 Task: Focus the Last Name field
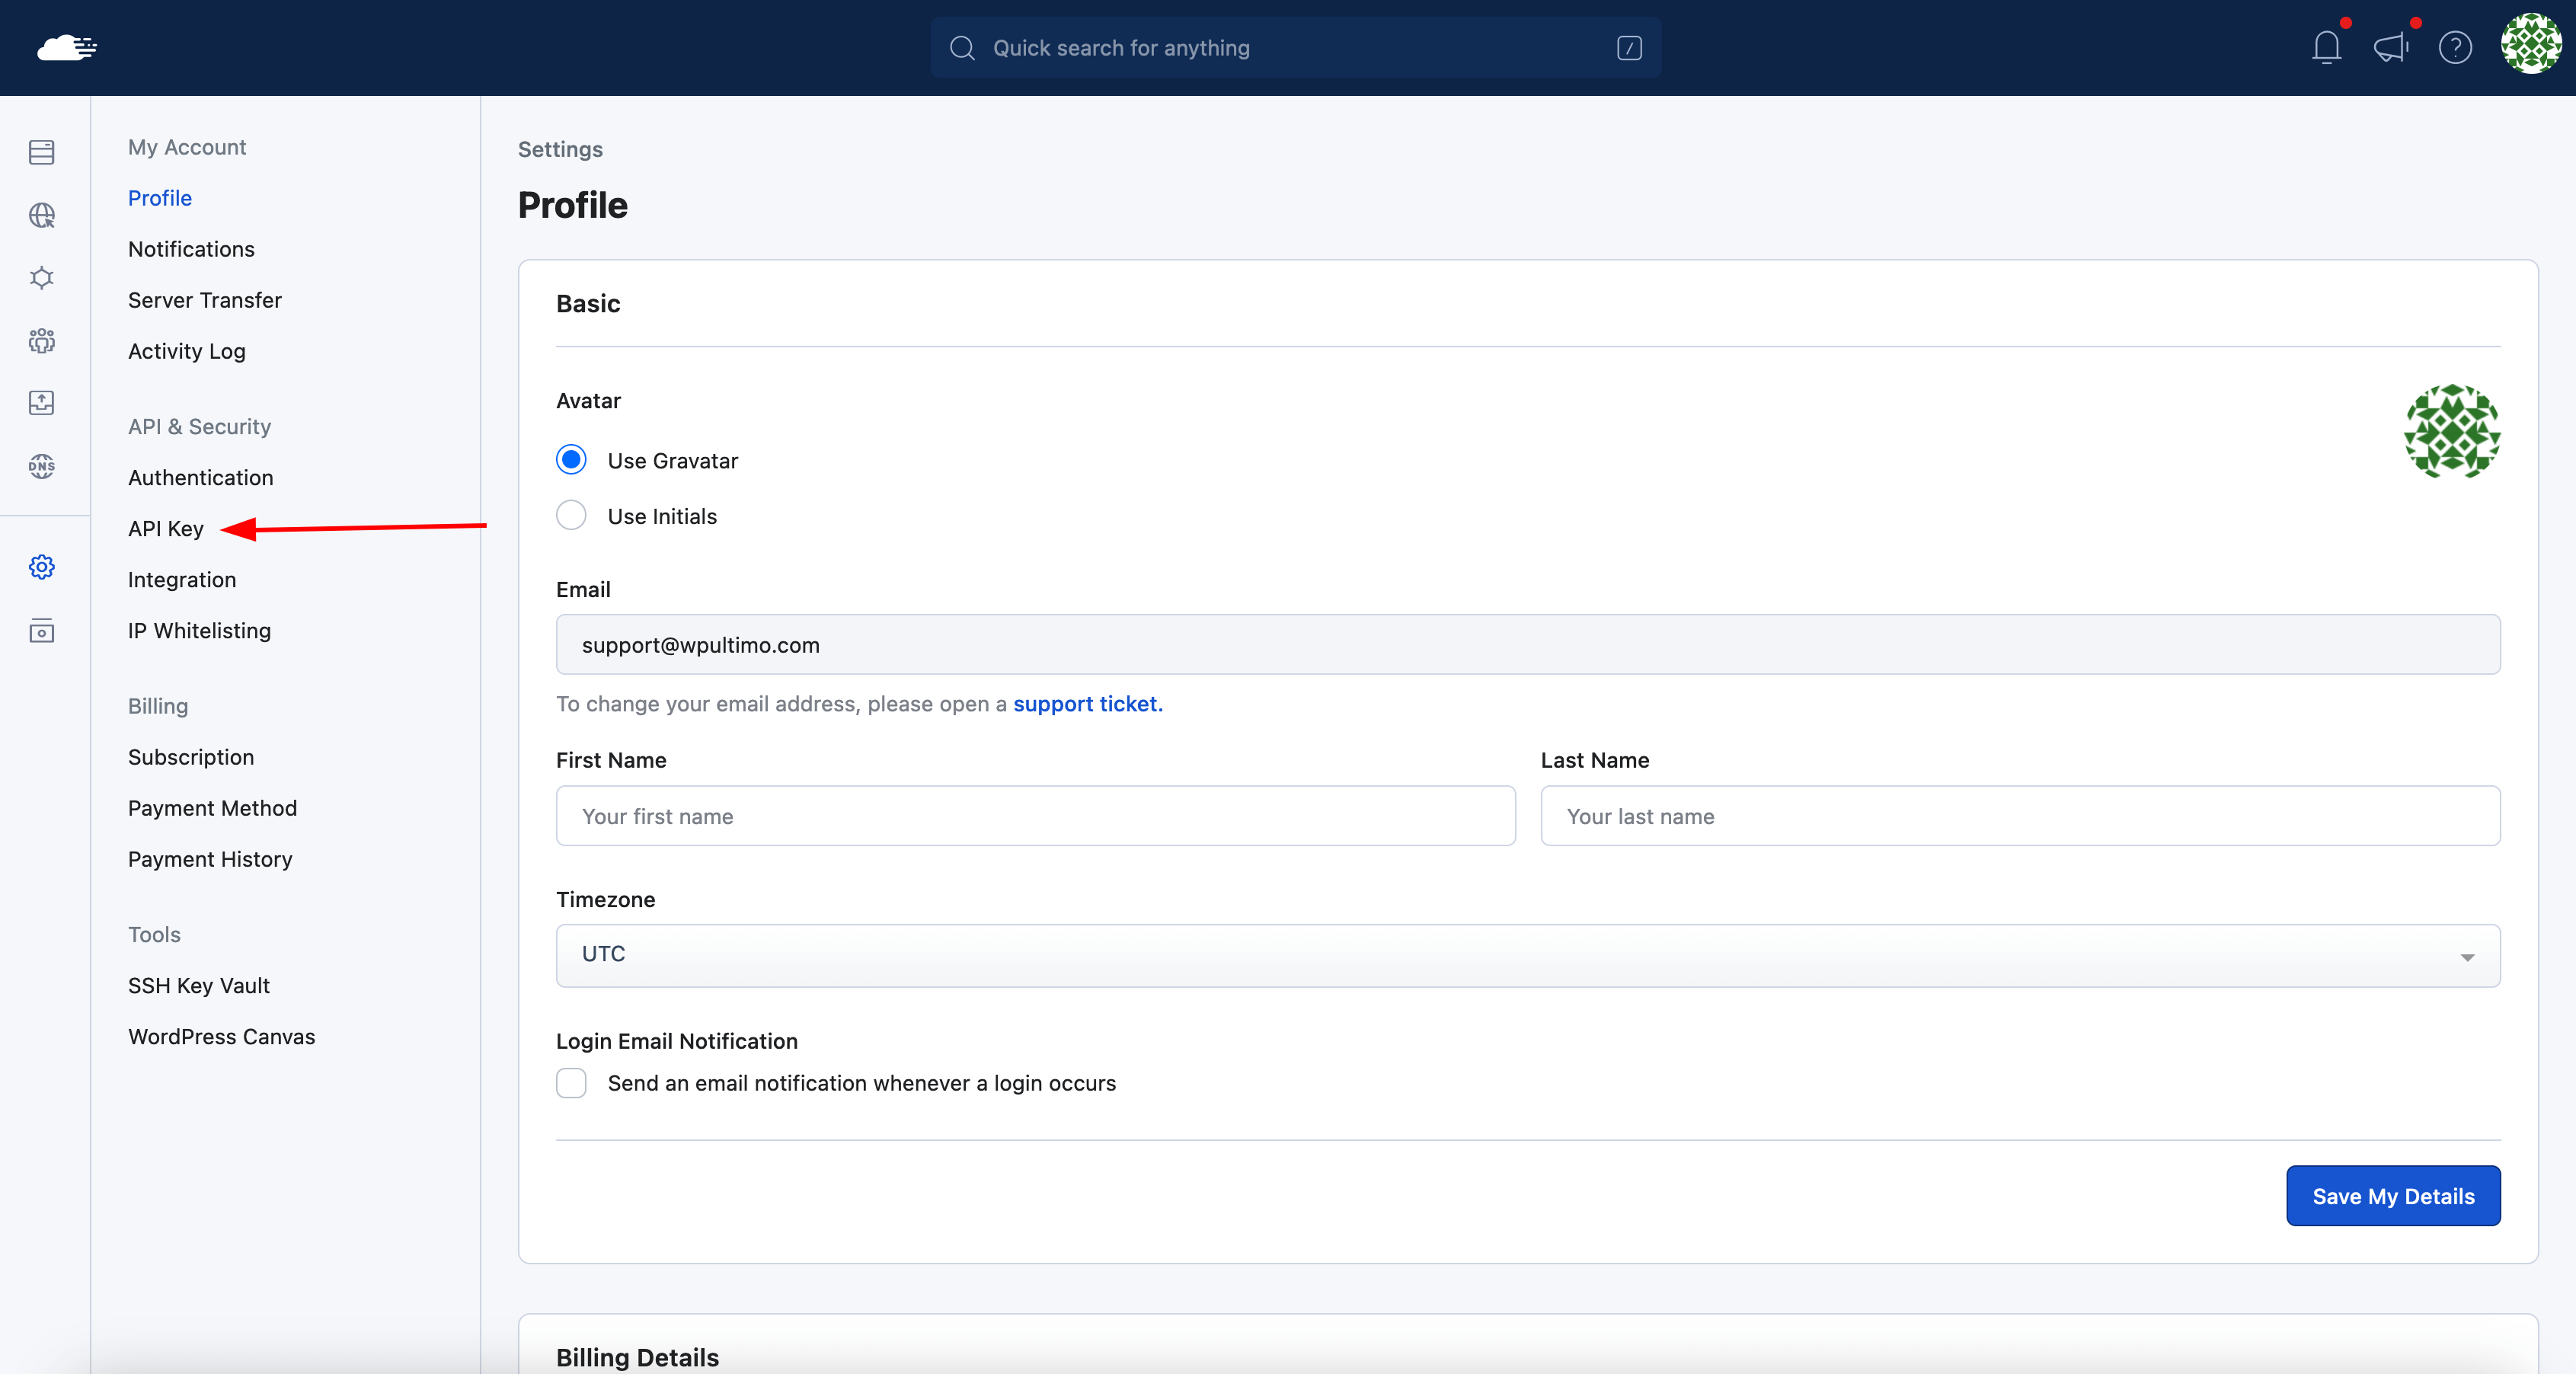tap(2020, 816)
